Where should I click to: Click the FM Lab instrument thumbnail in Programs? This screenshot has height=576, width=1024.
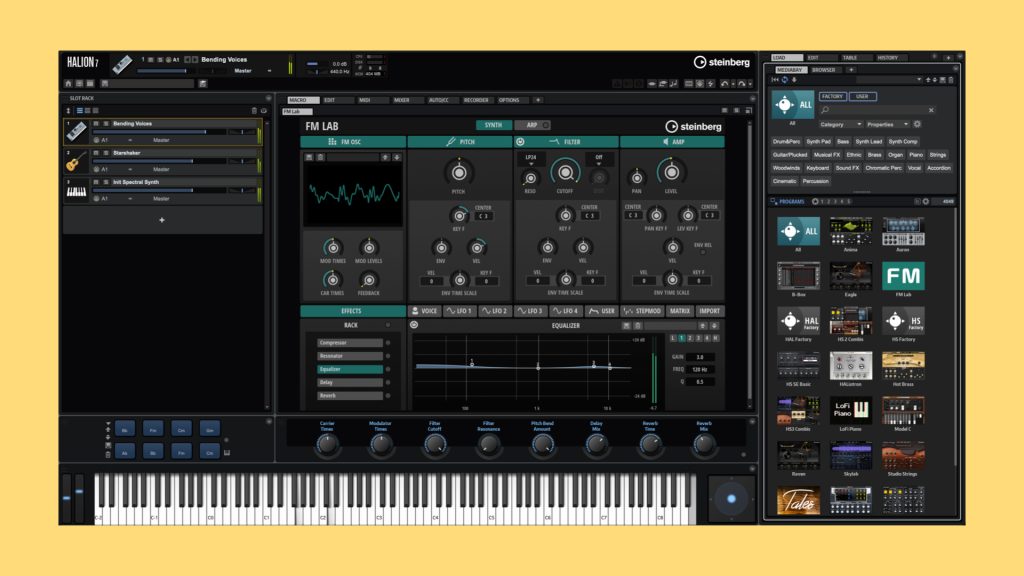click(x=902, y=276)
